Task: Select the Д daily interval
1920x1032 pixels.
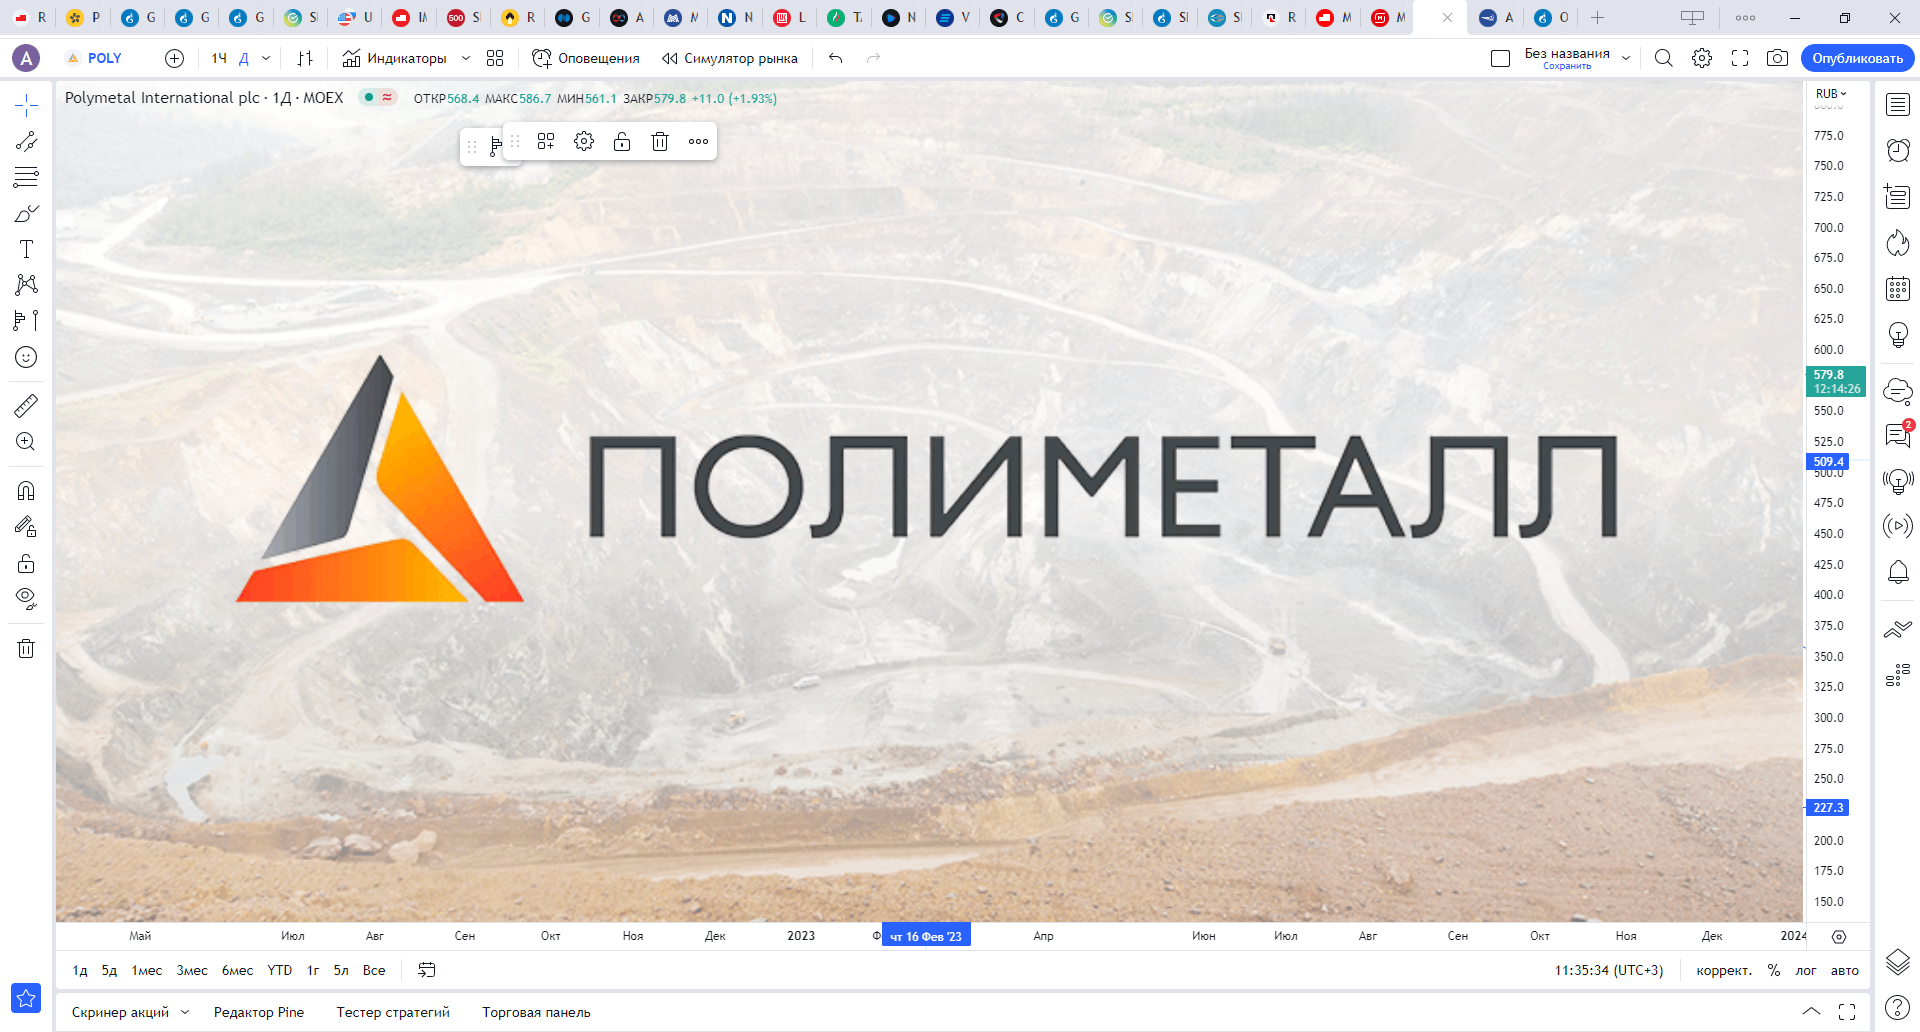Action: tap(243, 58)
